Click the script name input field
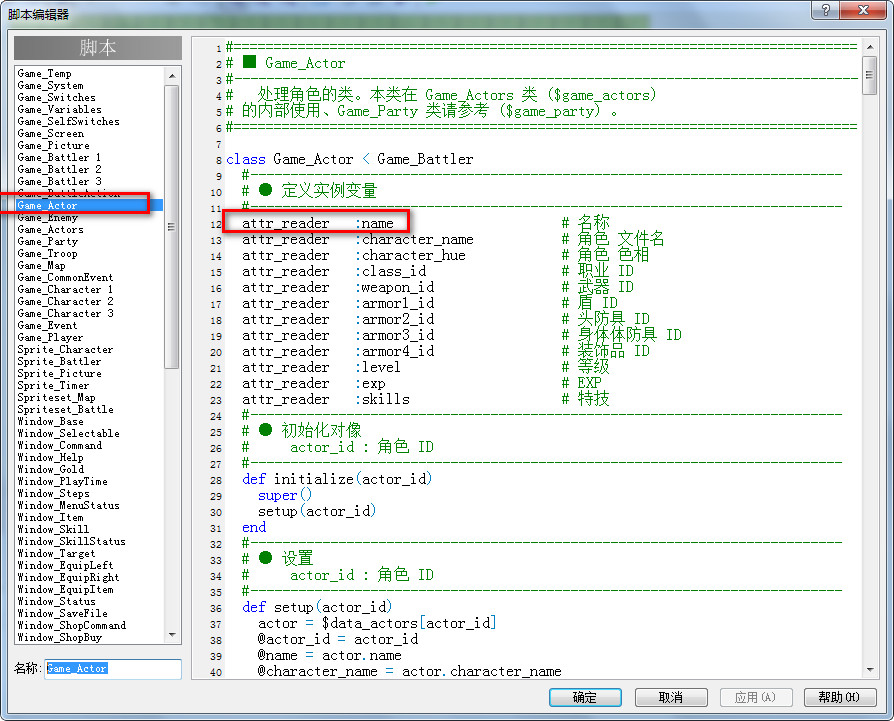Screen dimensions: 894x721 point(113,669)
